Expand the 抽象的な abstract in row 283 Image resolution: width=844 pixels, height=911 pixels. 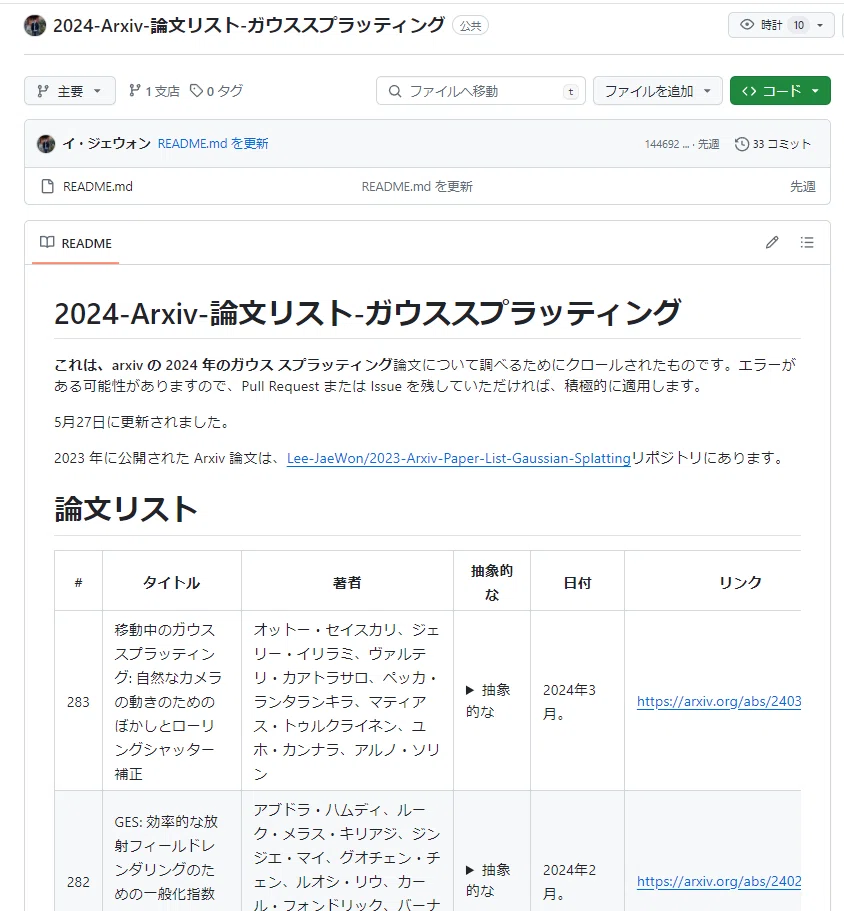coord(488,701)
